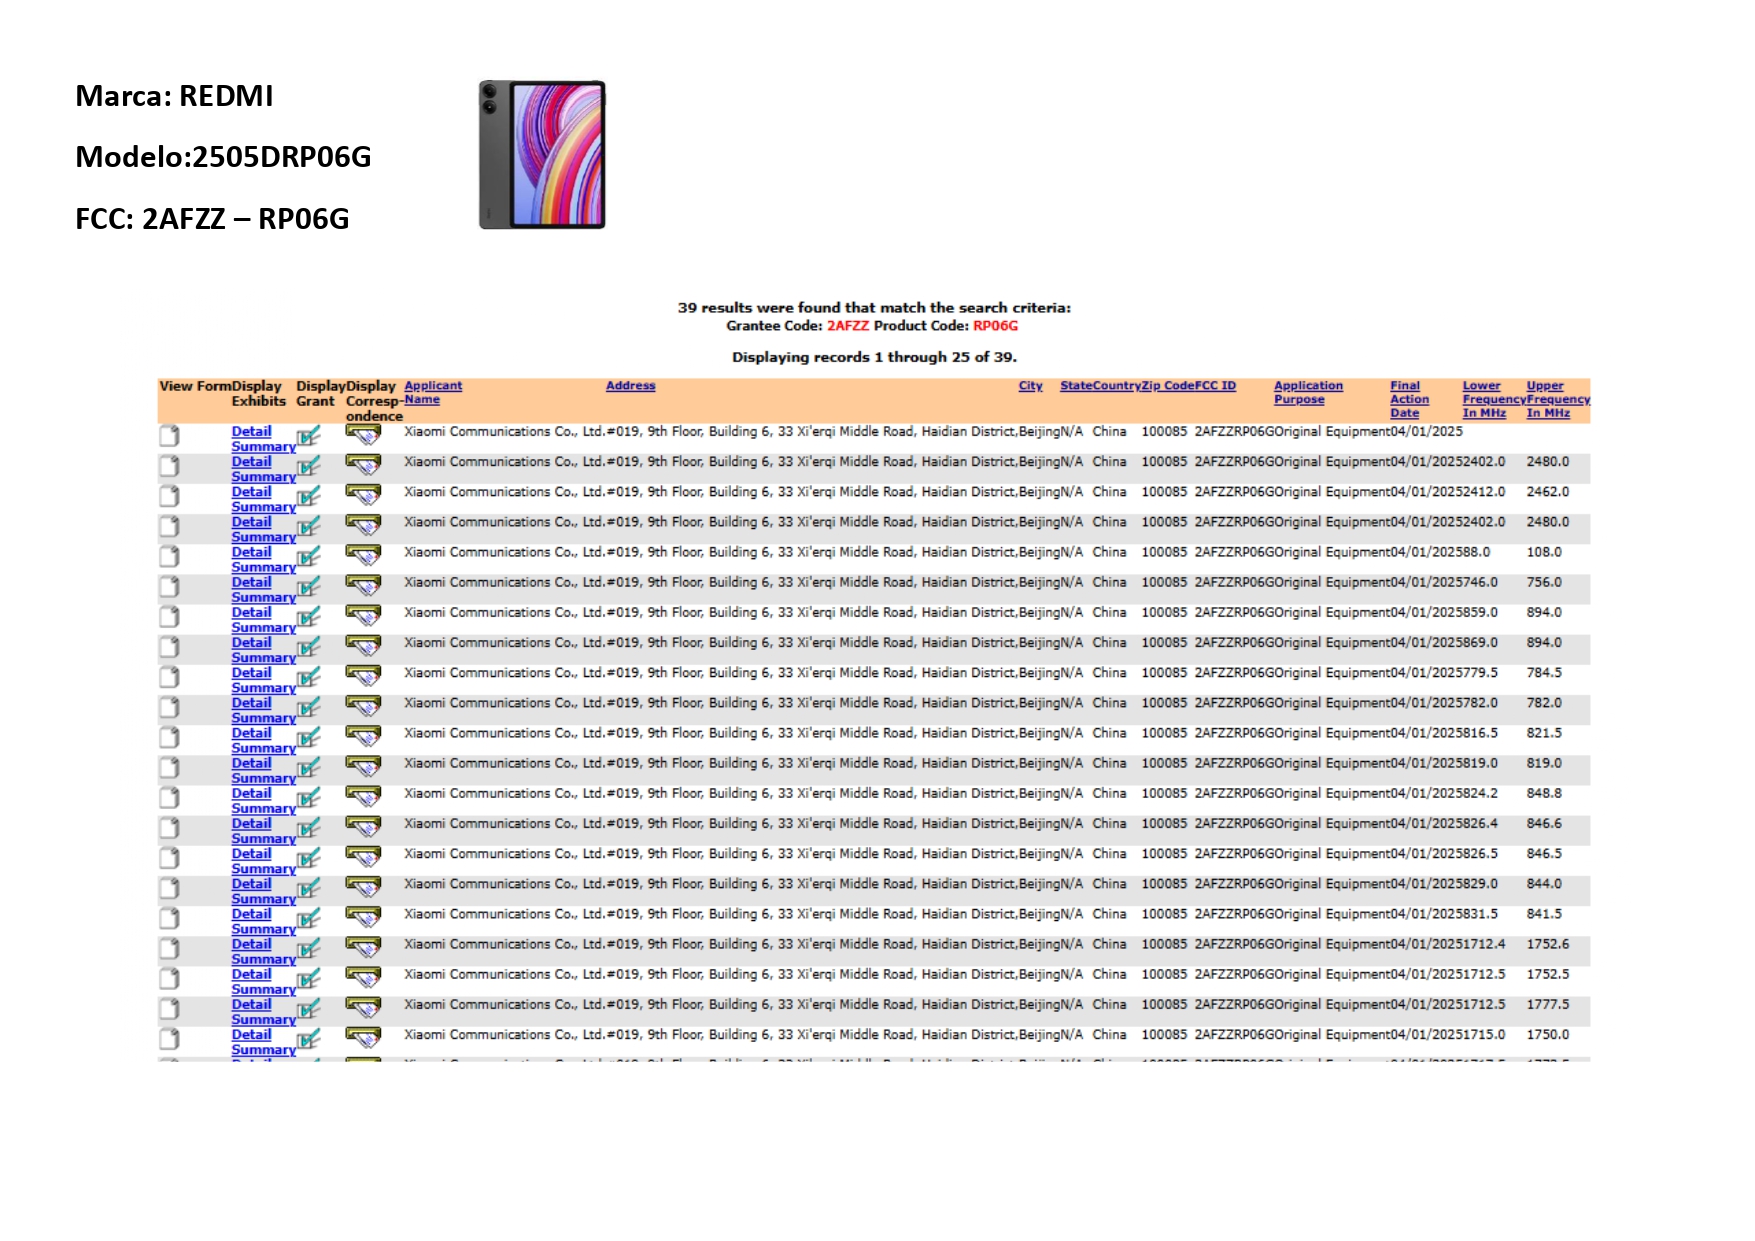
Task: Open Summary link for 826.4–846.6 row
Action: [264, 839]
